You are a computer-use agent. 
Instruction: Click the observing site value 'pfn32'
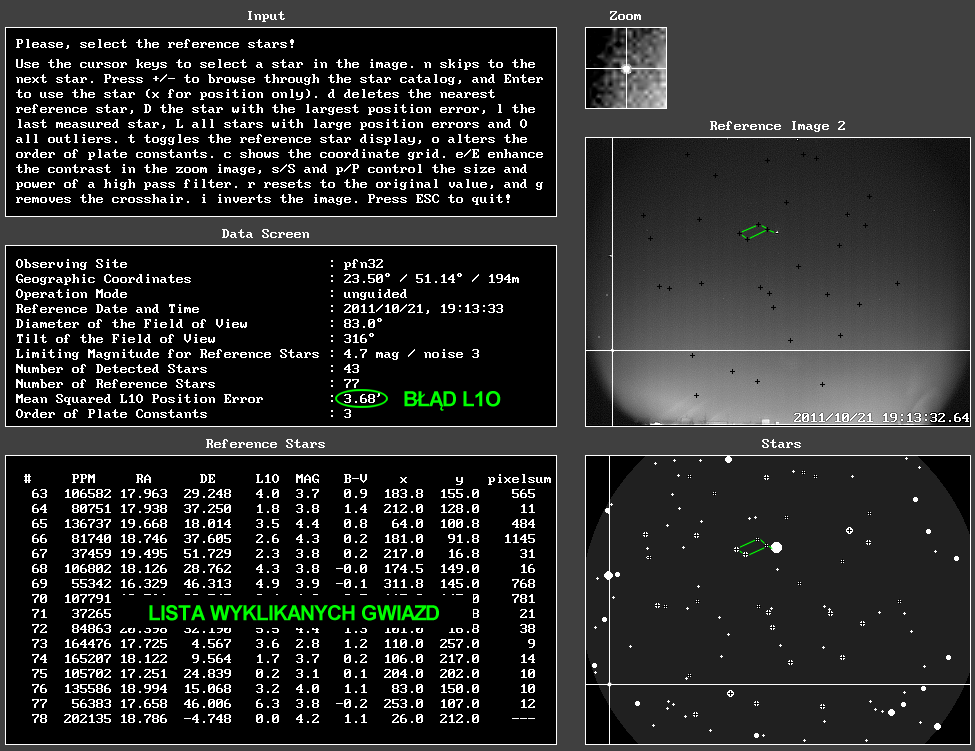364,264
